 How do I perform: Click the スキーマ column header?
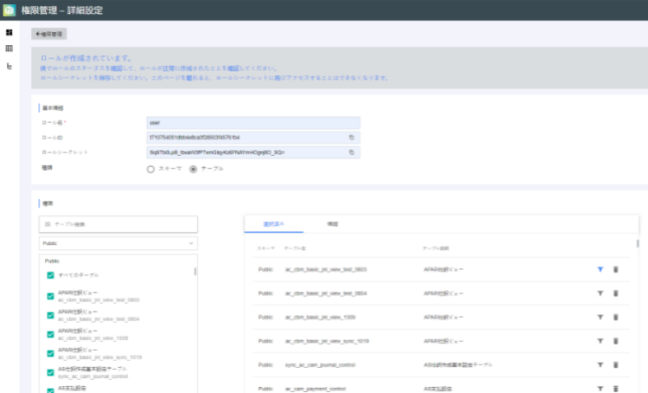(x=266, y=248)
